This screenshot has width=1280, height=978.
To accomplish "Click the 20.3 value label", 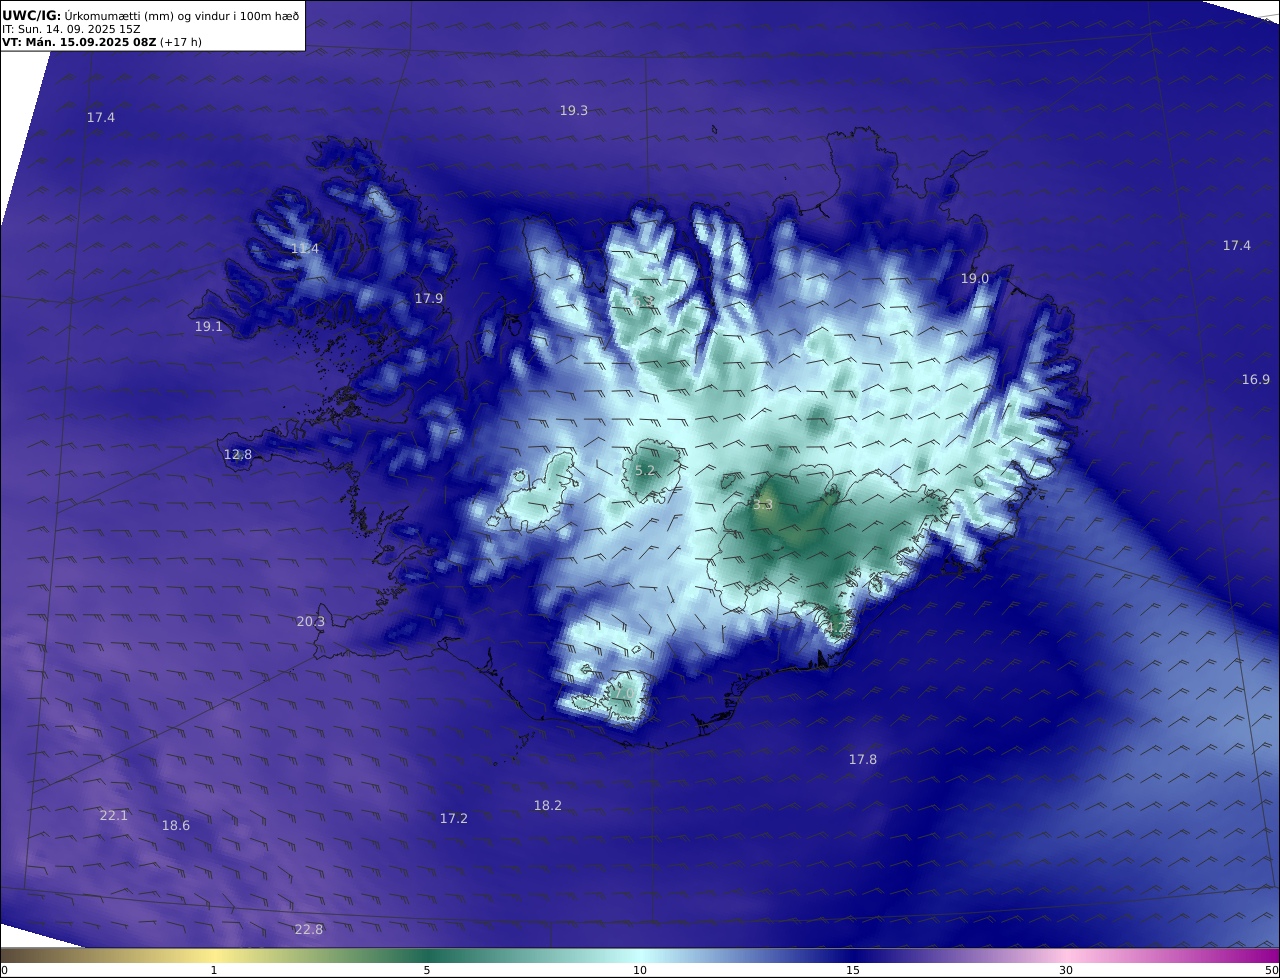I will click(x=311, y=622).
